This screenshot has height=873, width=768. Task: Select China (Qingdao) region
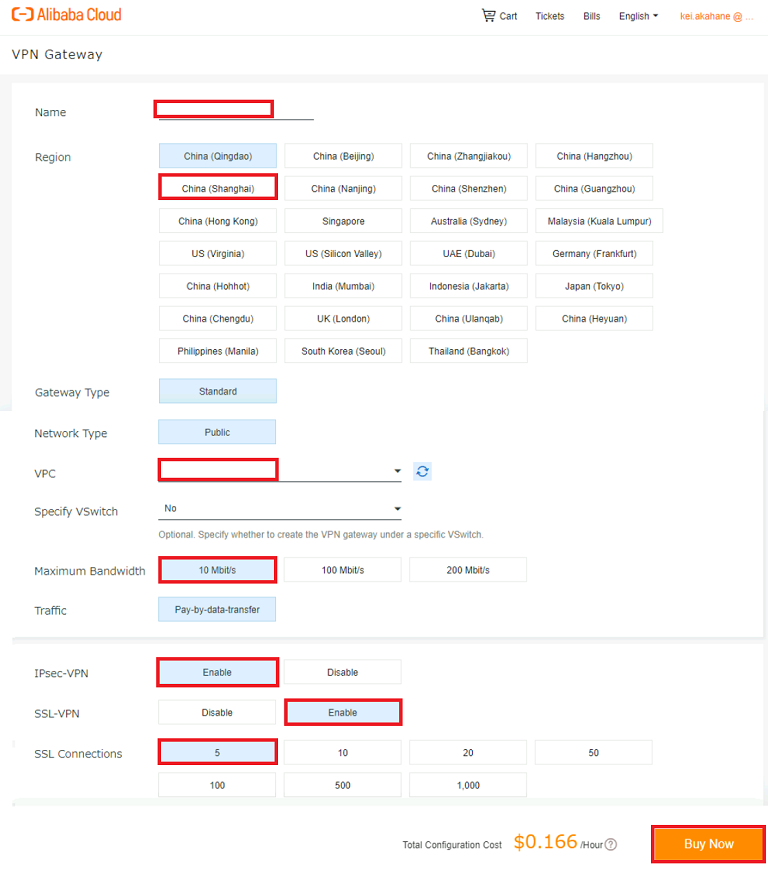[218, 156]
